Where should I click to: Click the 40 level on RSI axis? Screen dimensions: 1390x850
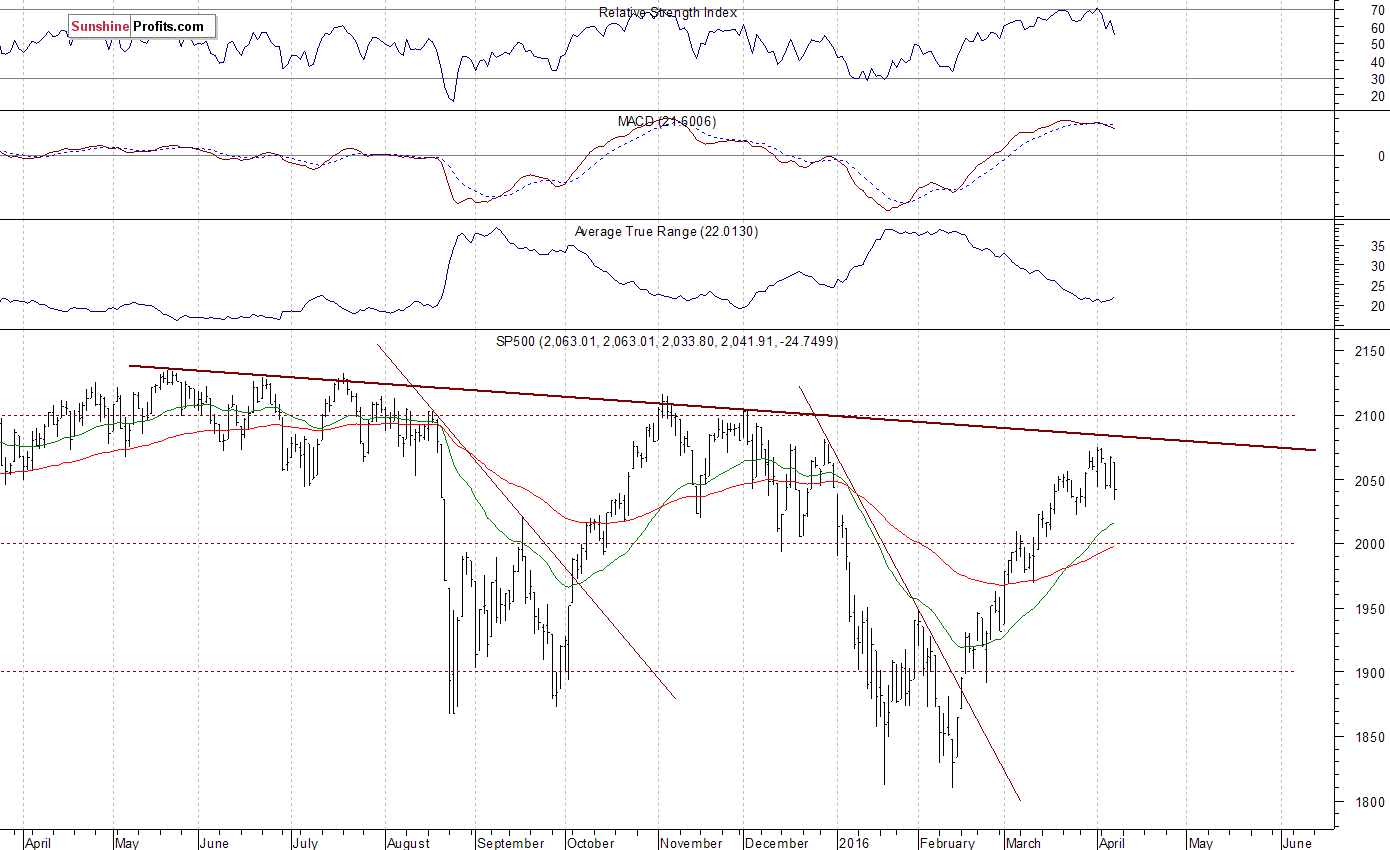tap(1378, 62)
